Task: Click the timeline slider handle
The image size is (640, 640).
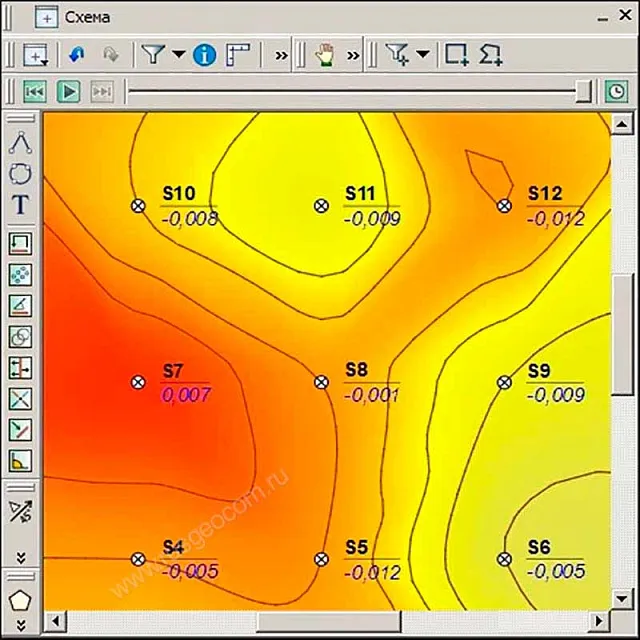Action: point(584,91)
